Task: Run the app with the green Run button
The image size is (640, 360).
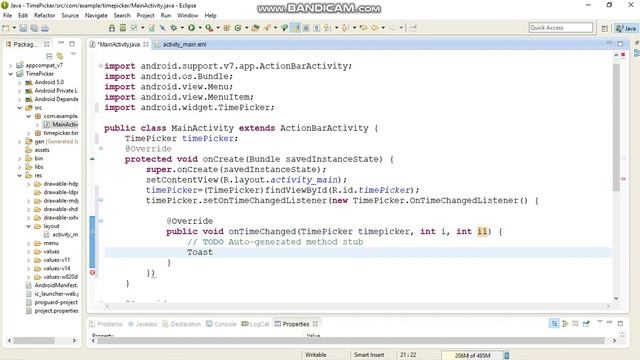Action: [x=191, y=28]
